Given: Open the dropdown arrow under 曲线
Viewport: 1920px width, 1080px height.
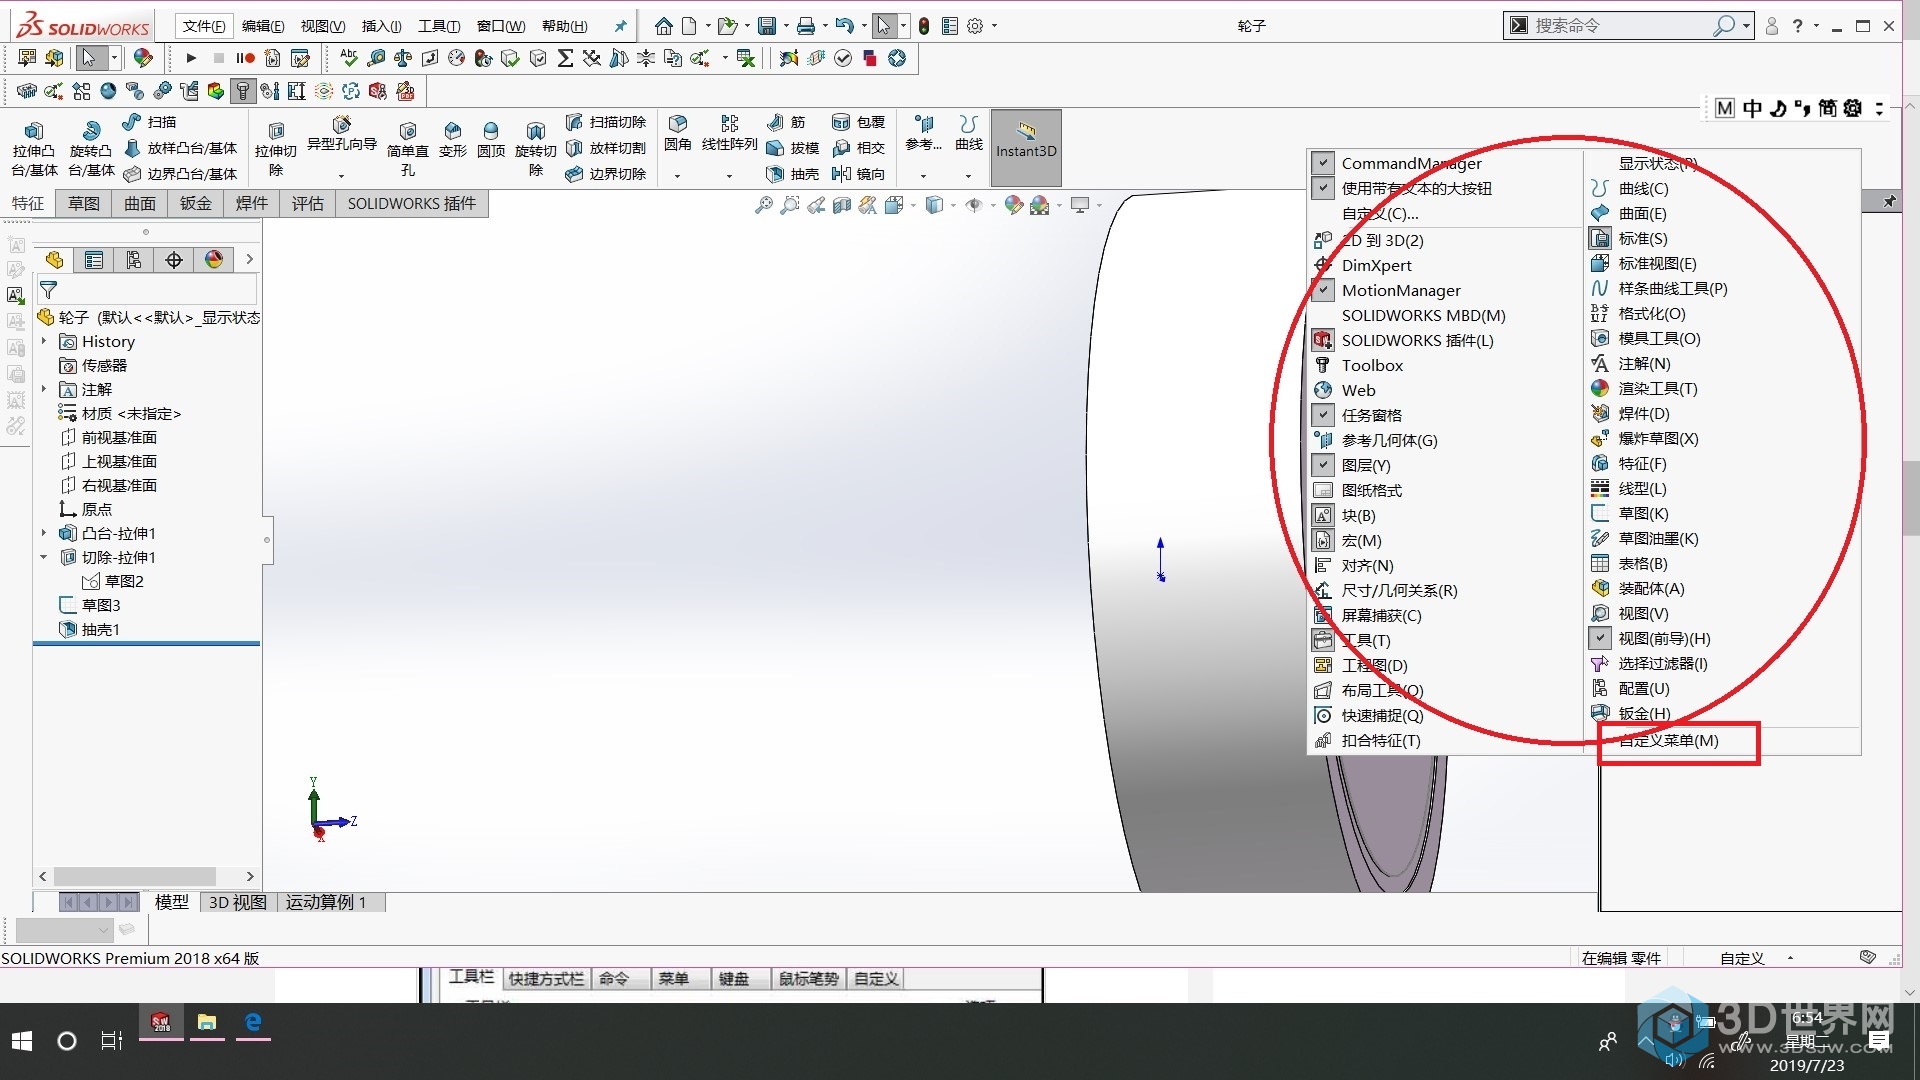Looking at the screenshot, I should pos(968,176).
